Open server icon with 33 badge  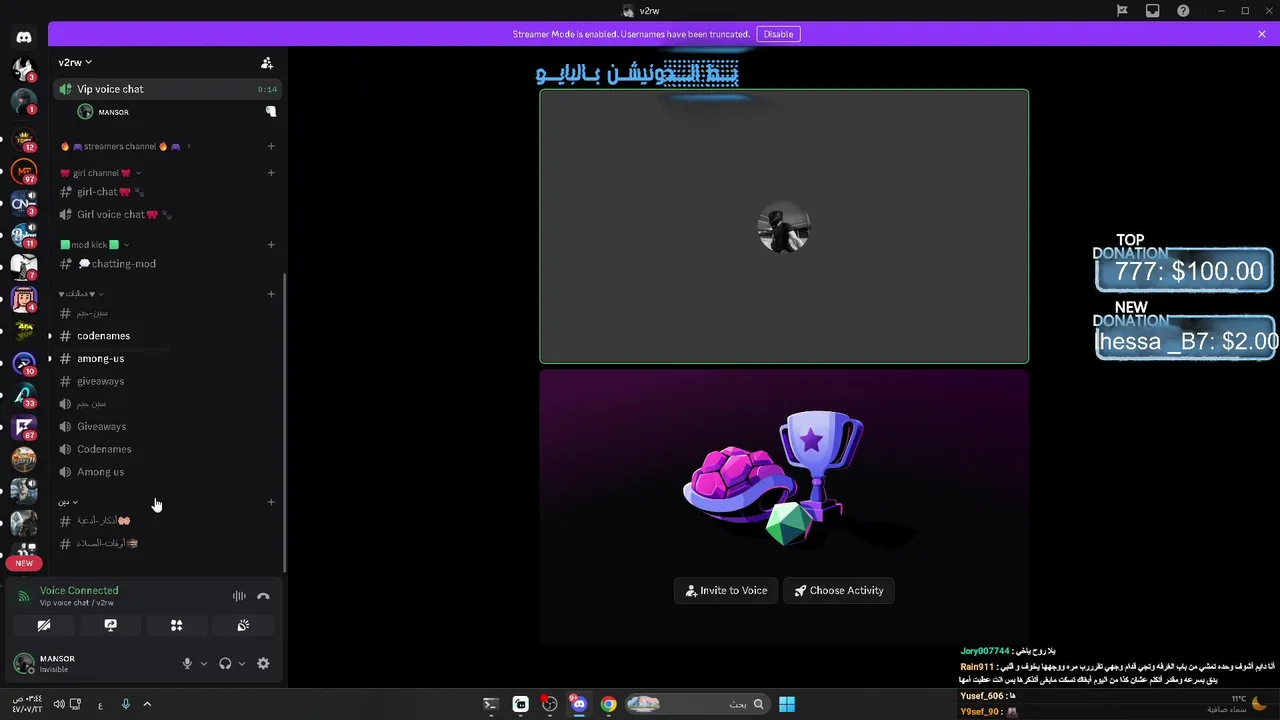24,395
